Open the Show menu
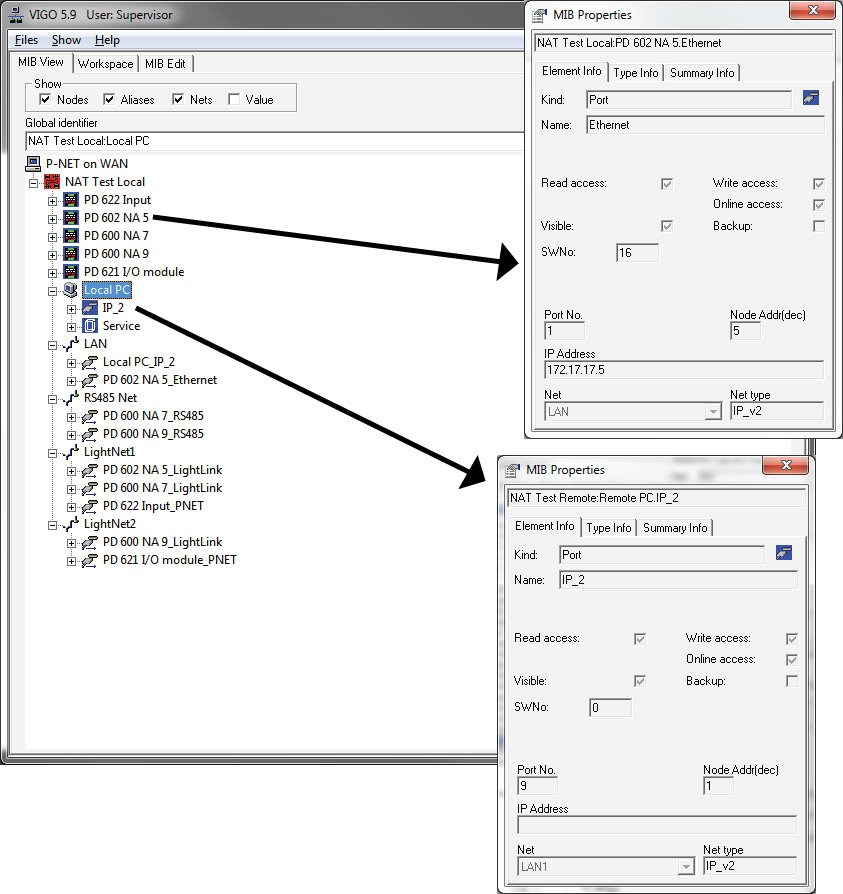 pyautogui.click(x=66, y=40)
